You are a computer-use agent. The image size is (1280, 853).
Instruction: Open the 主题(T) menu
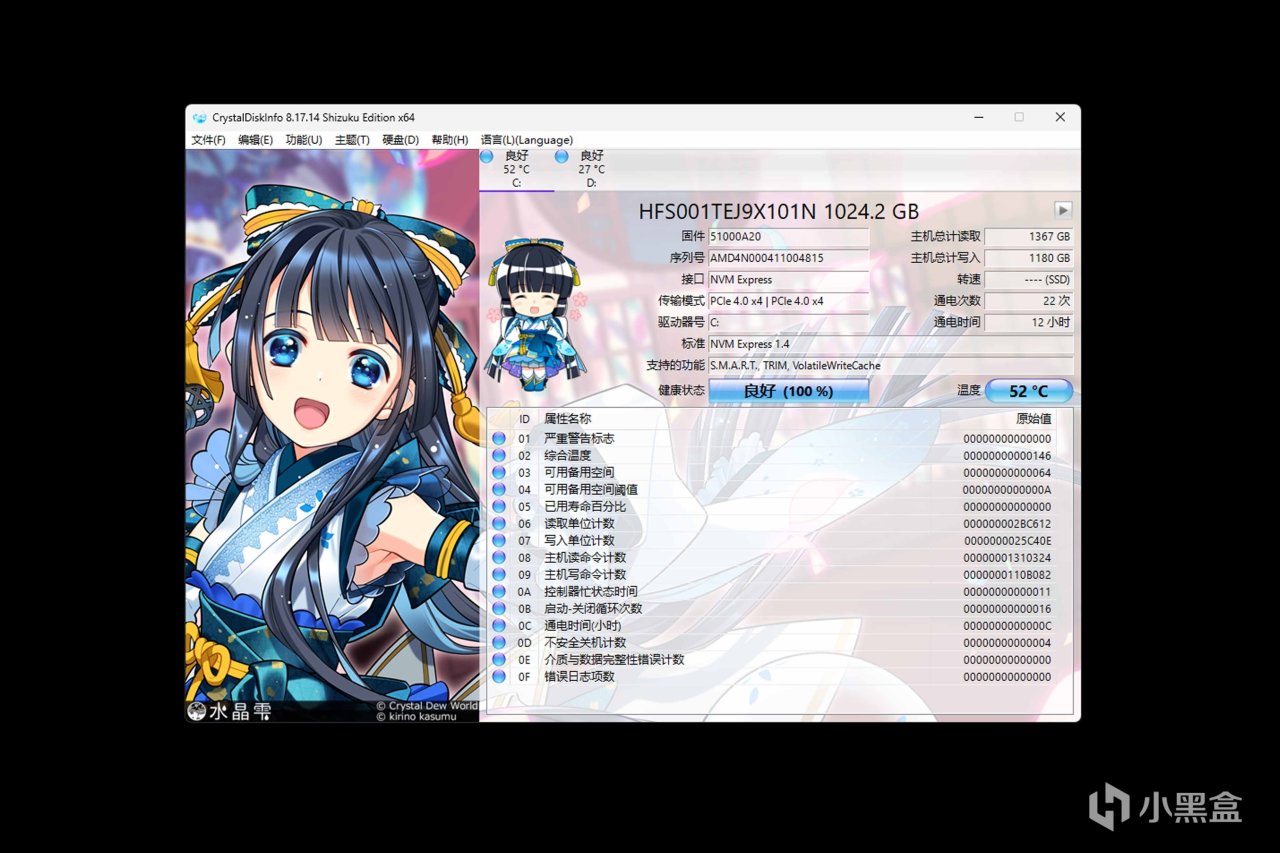click(352, 140)
